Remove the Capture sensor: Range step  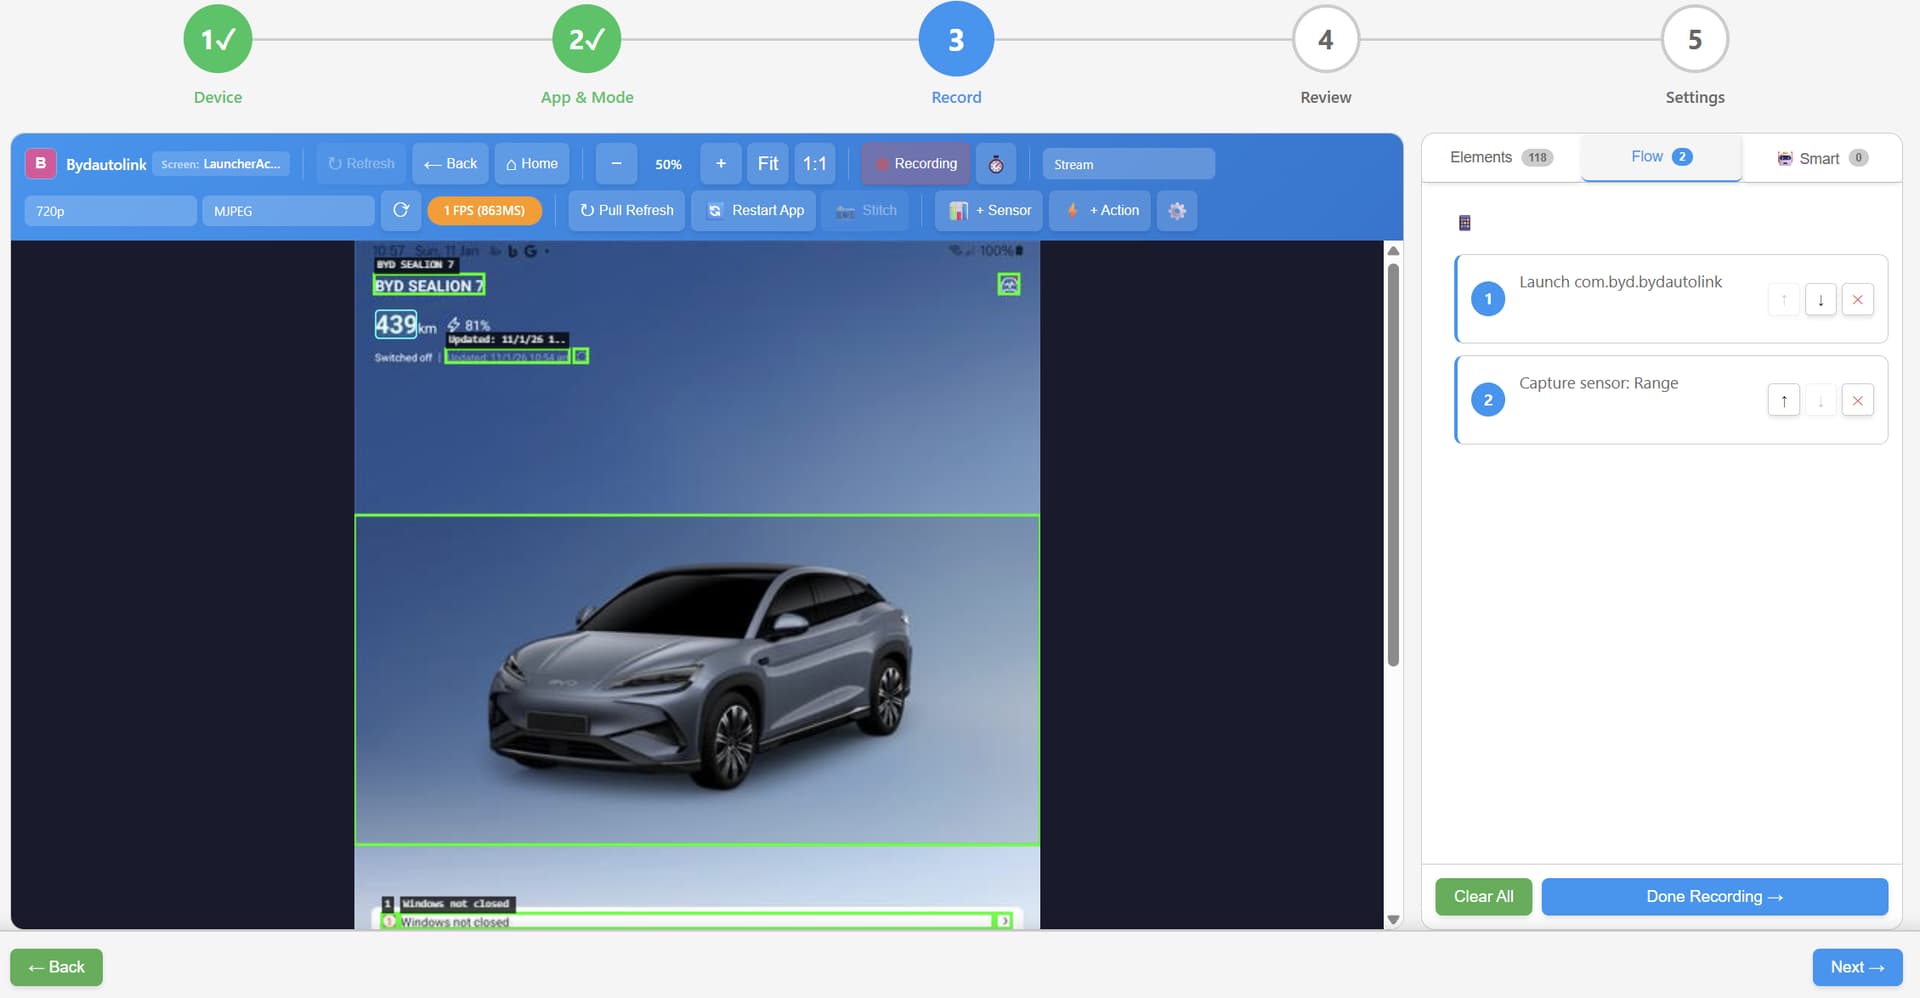coord(1858,399)
